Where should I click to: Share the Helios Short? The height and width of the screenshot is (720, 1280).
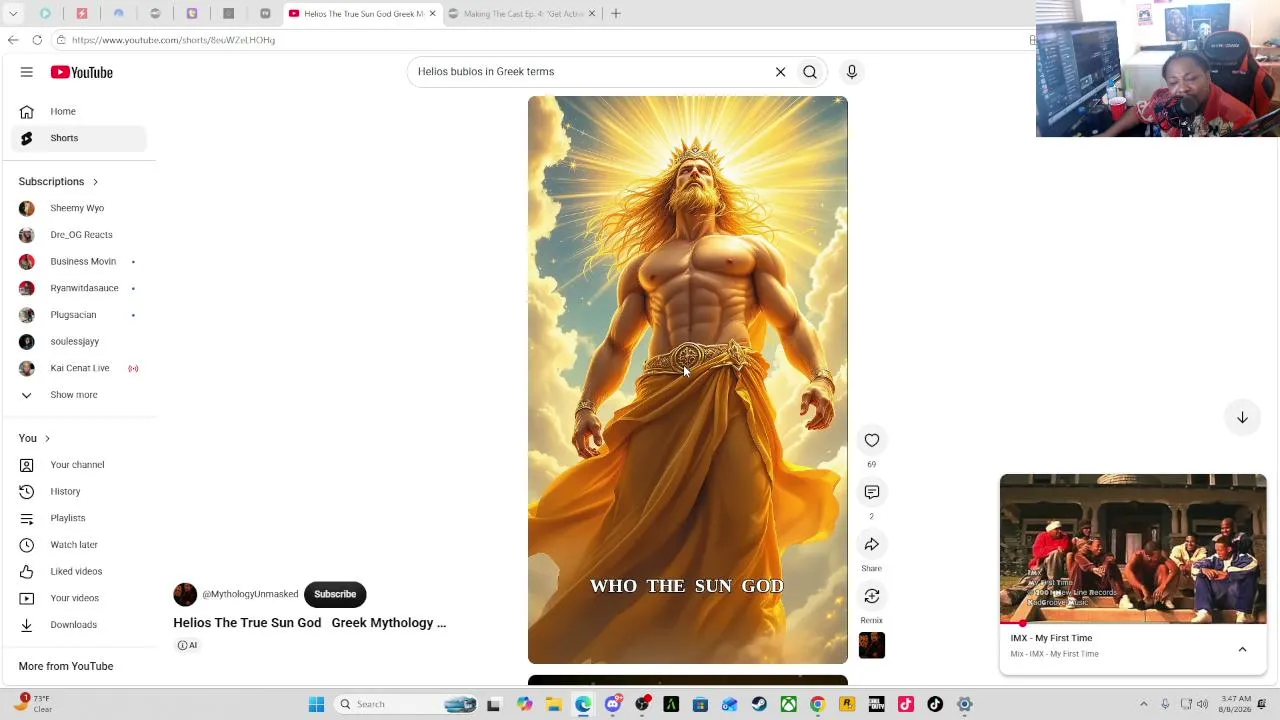point(872,544)
